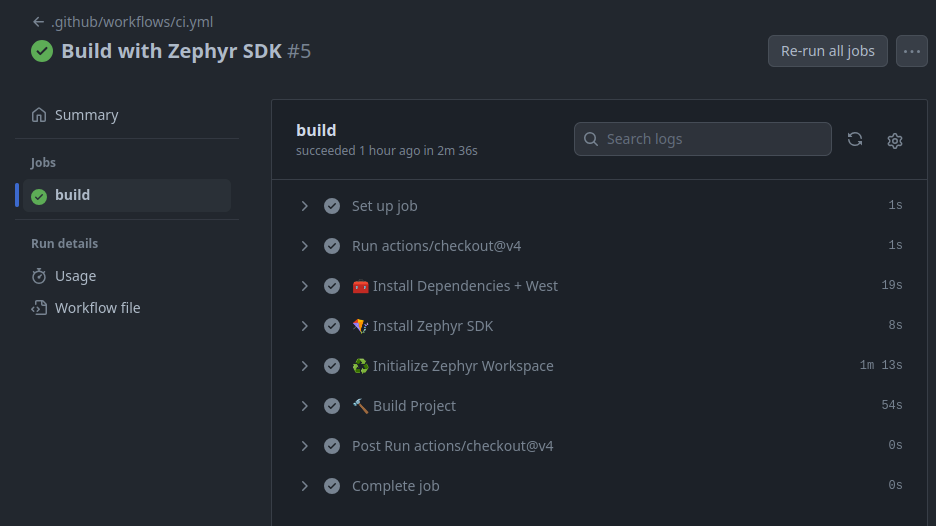Click the Summary home icon
The height and width of the screenshot is (526, 936).
(39, 115)
